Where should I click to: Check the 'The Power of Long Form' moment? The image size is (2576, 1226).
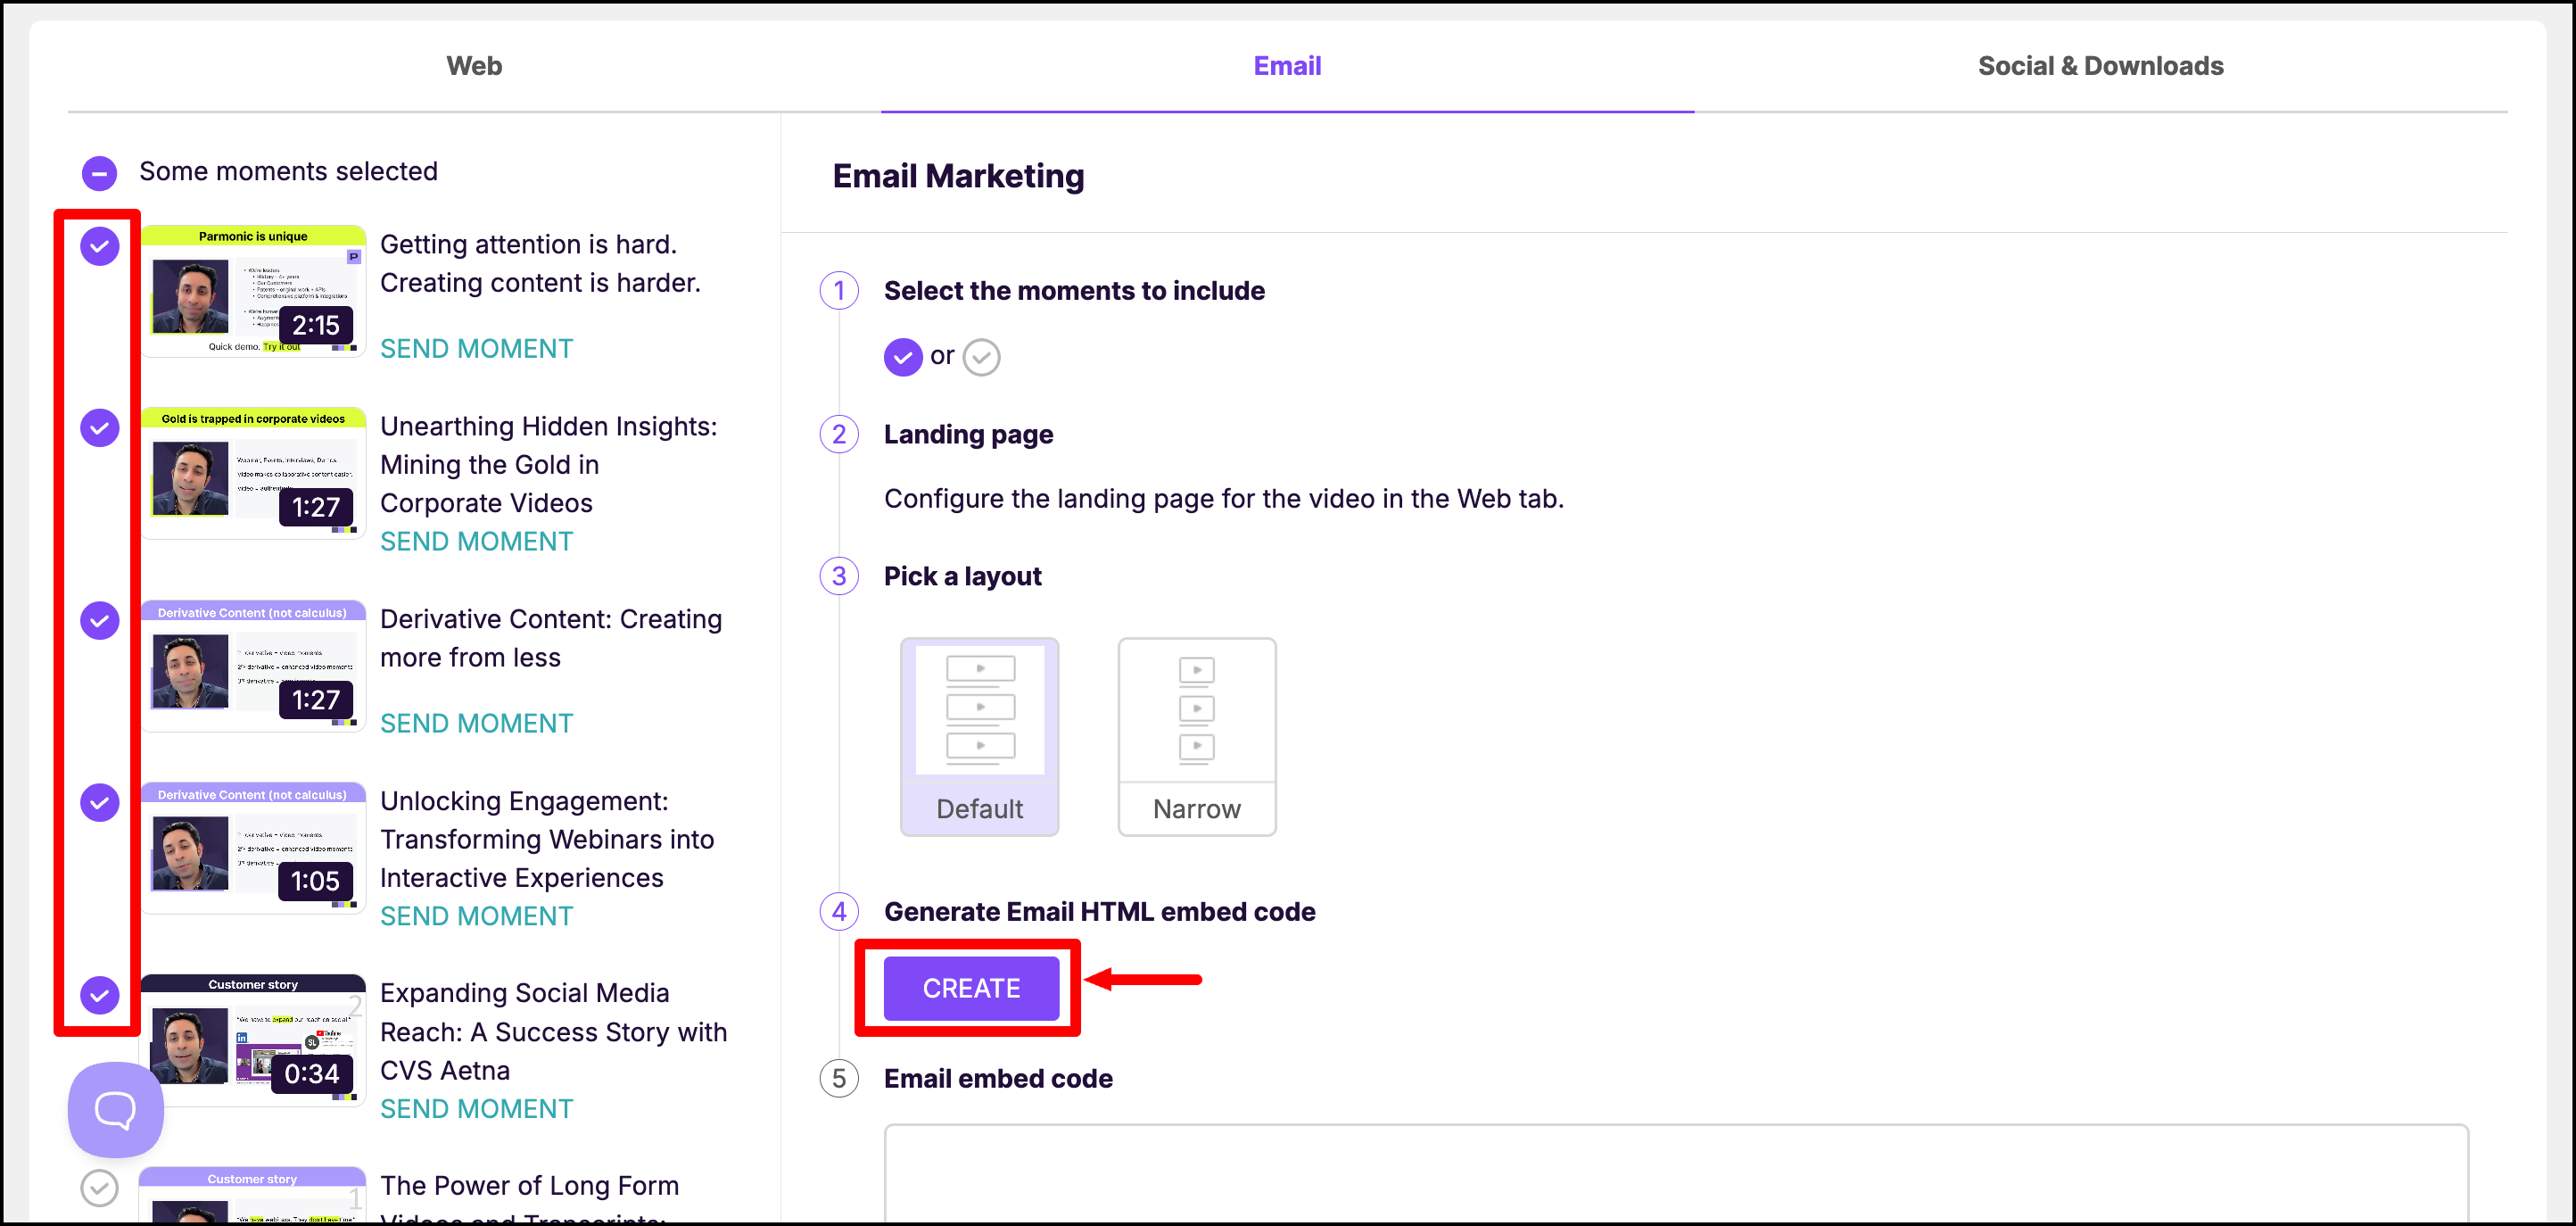(x=100, y=1188)
